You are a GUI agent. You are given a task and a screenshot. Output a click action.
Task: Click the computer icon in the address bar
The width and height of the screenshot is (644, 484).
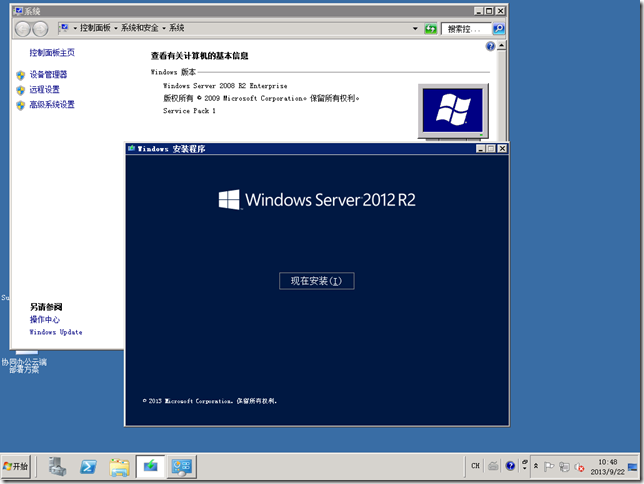click(x=64, y=28)
